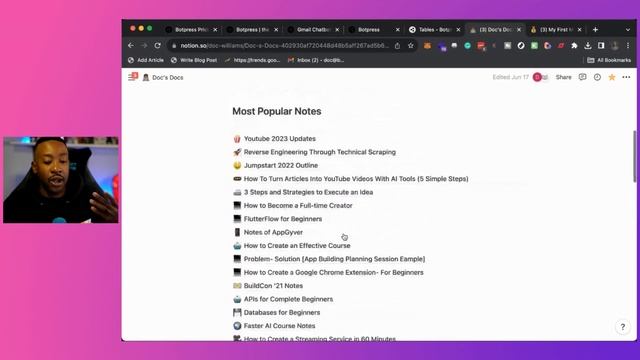
Task: Open page history clock icon
Action: (x=597, y=77)
